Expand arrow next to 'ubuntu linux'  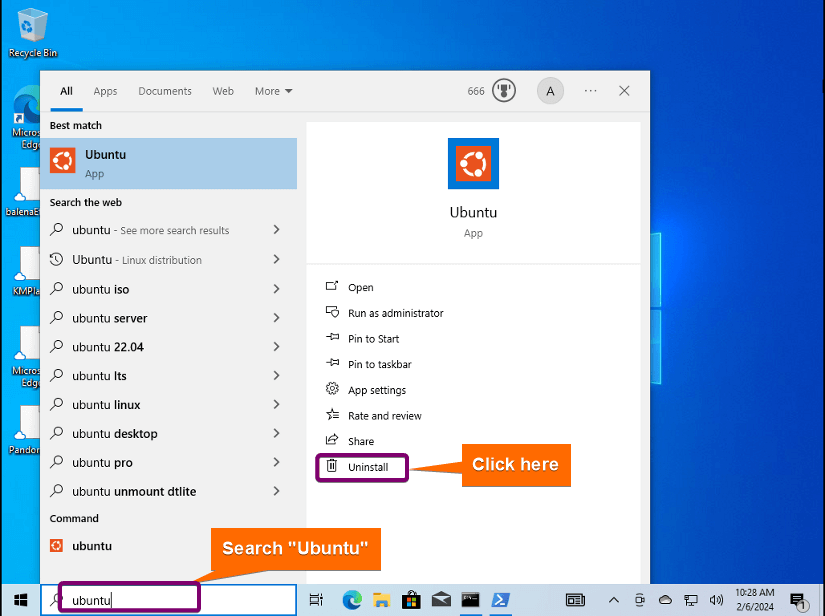tap(277, 404)
